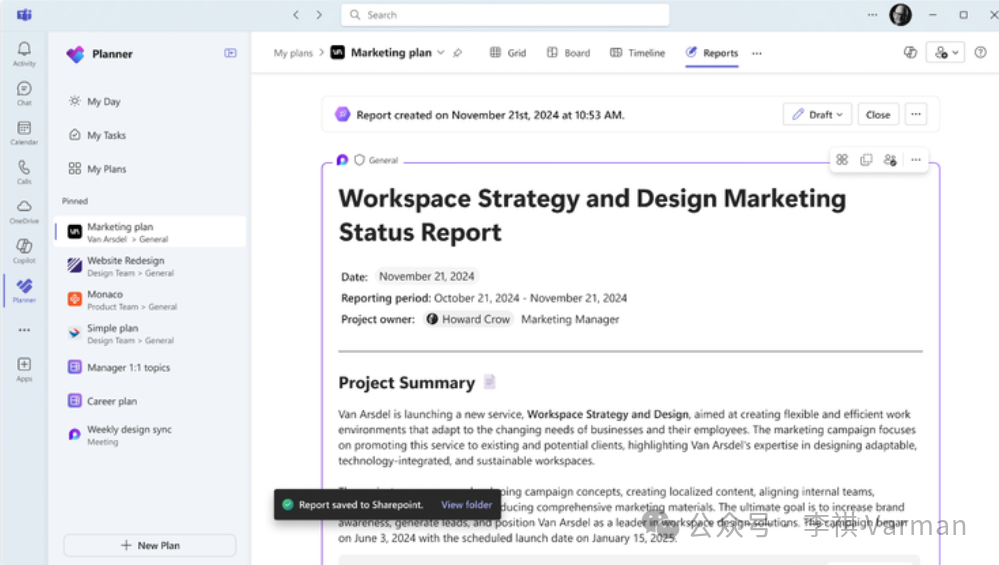Go back with the navigation arrow
This screenshot has height=565, width=999.
[x=296, y=15]
